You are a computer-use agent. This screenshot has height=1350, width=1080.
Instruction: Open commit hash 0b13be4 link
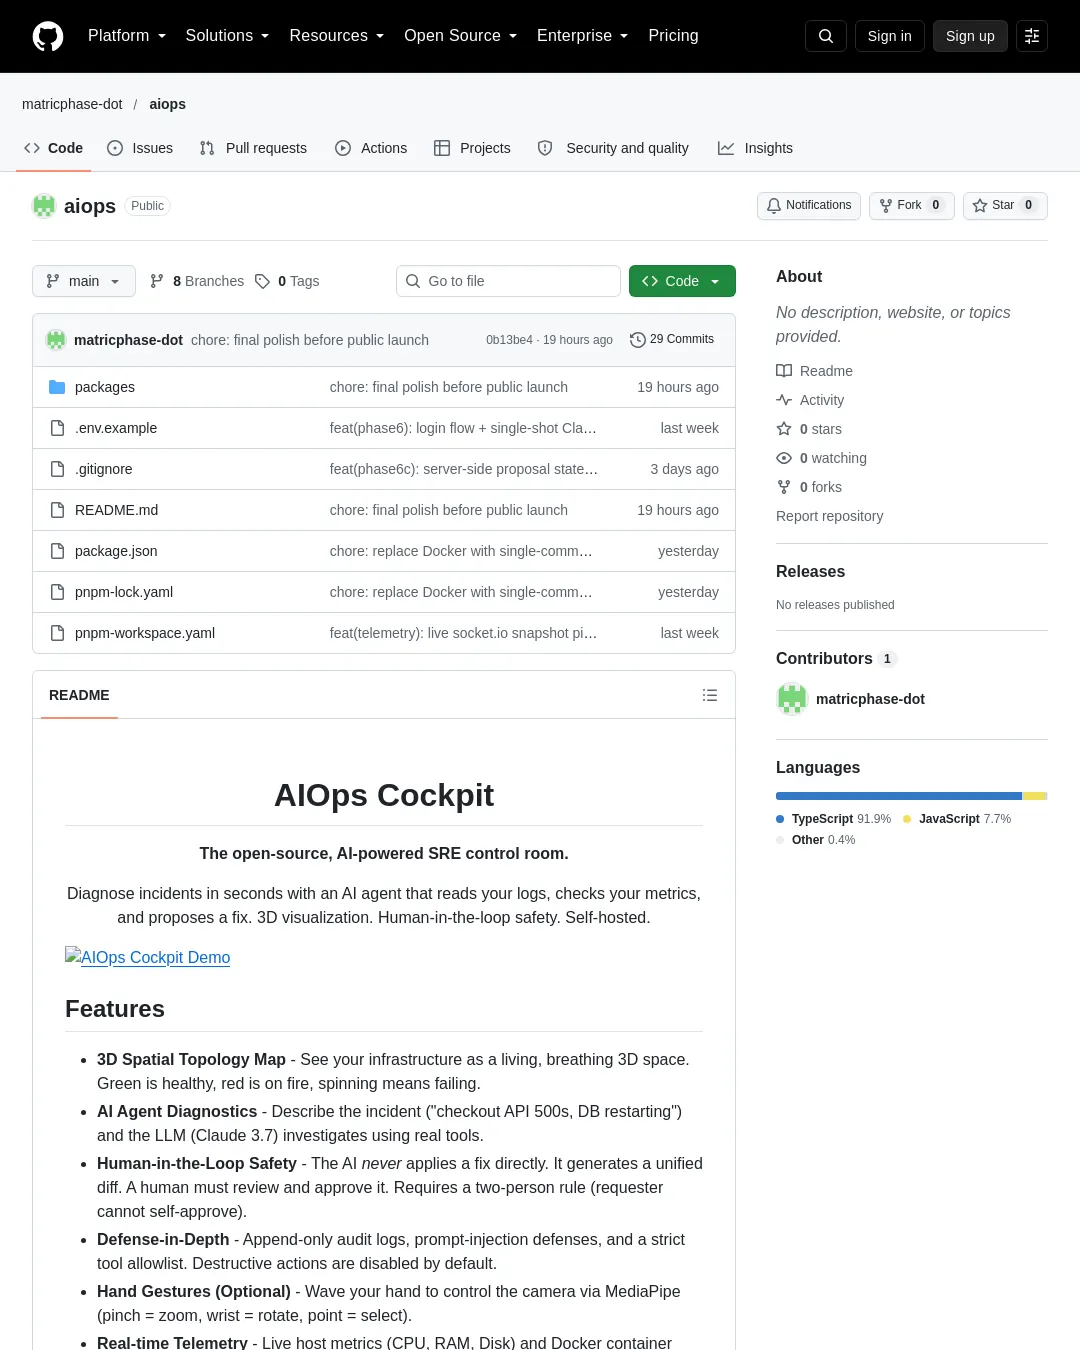[x=509, y=340]
